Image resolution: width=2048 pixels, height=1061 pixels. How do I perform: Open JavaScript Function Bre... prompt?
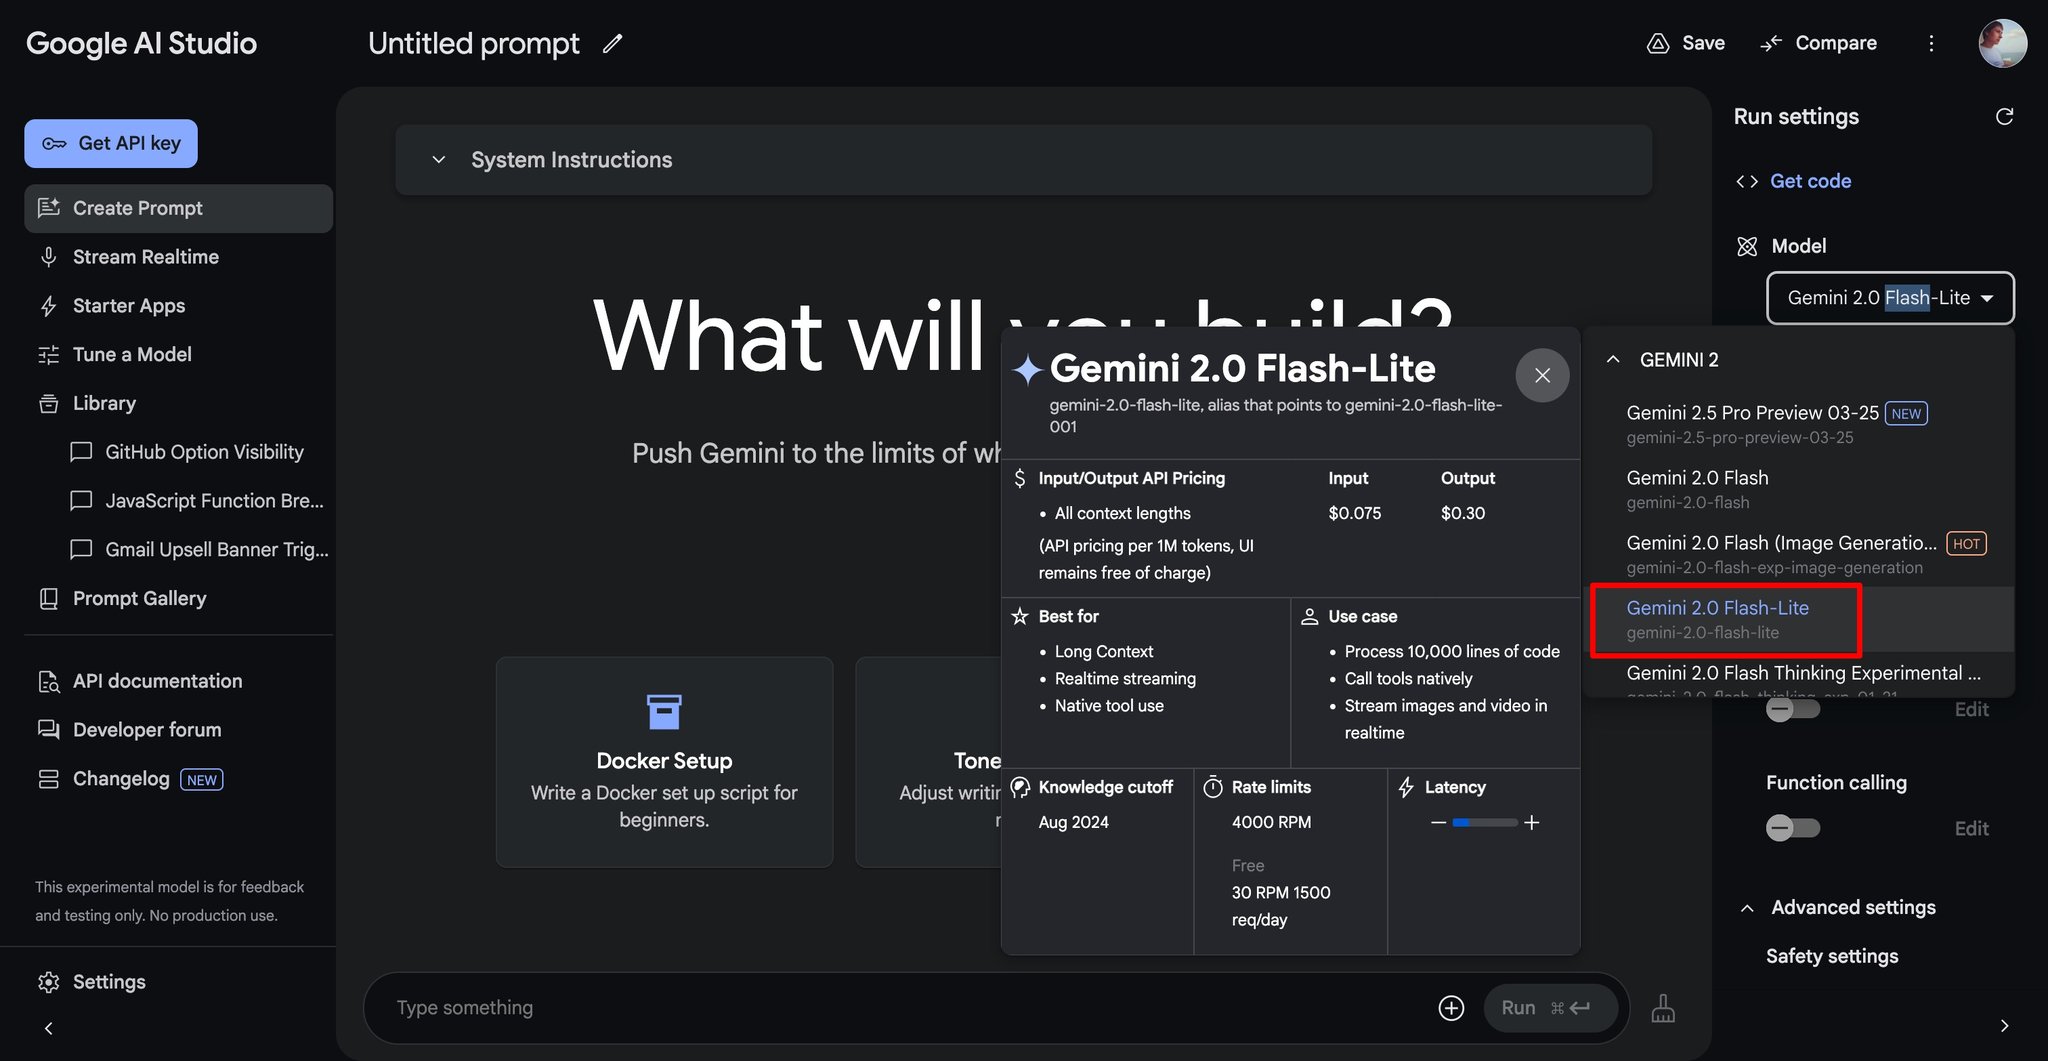[214, 501]
